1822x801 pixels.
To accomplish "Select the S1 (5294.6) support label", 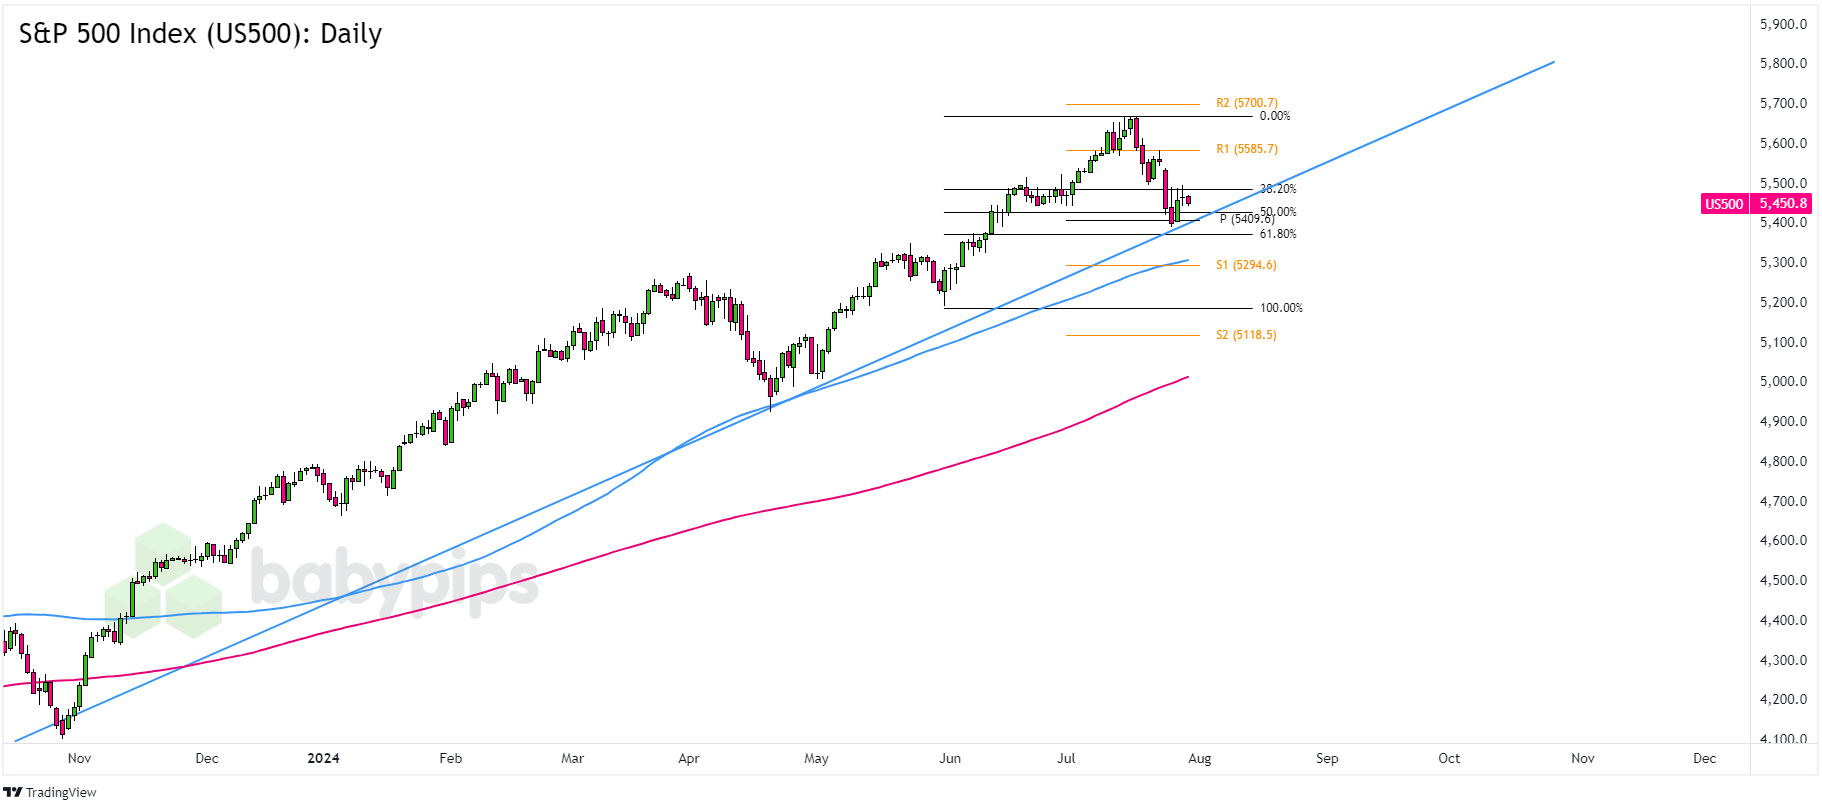I will click(1246, 265).
